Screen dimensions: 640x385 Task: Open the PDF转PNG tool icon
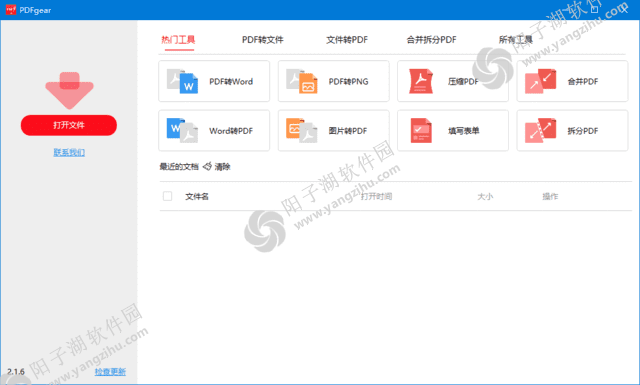pos(302,81)
